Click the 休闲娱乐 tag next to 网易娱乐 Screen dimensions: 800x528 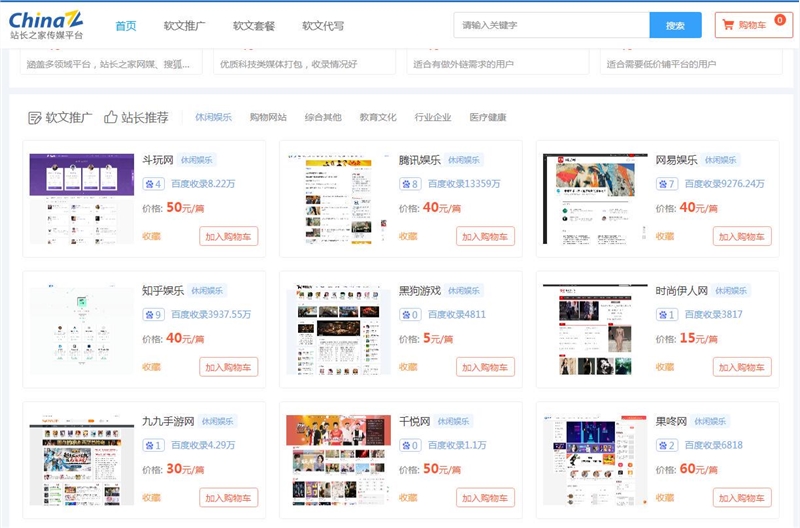720,160
